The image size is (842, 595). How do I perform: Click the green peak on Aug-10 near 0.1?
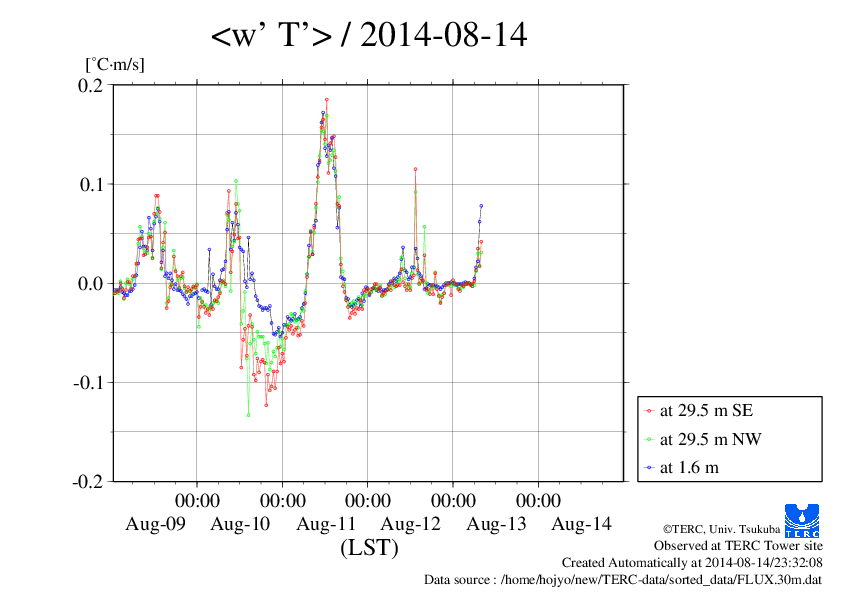(236, 181)
